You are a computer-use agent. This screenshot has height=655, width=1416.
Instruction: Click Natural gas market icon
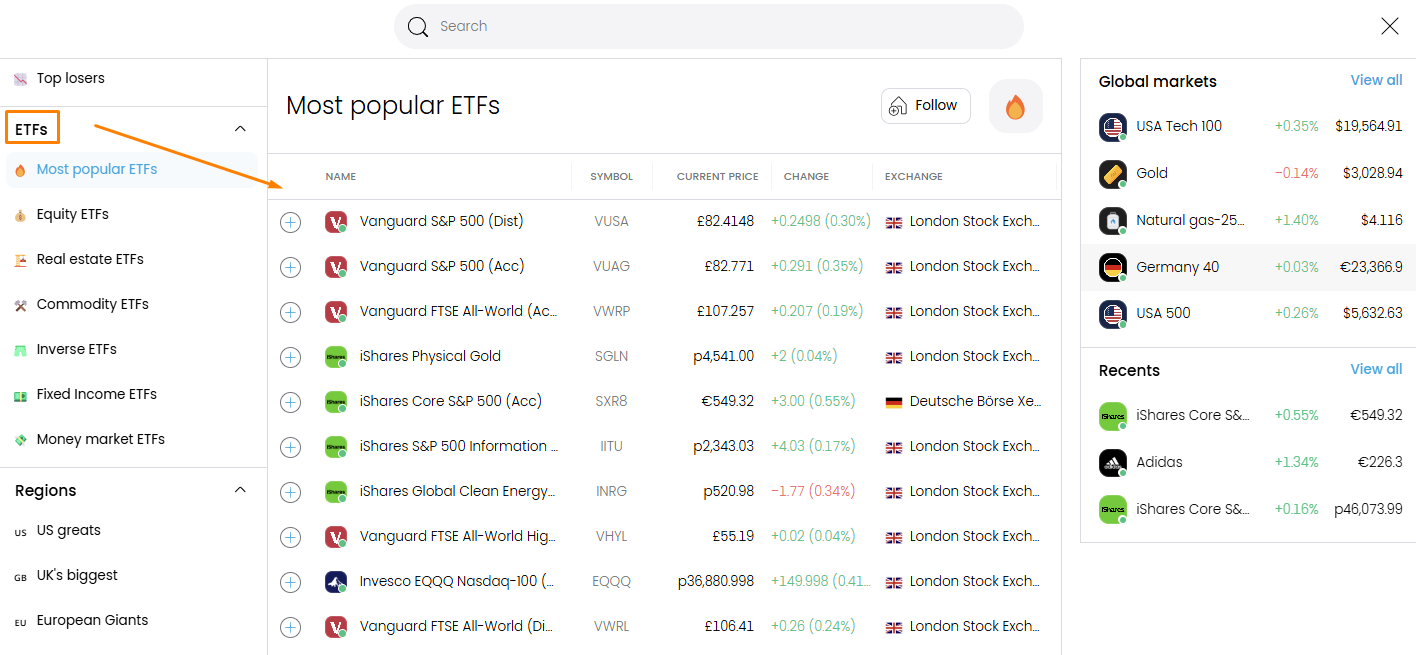click(x=1113, y=221)
